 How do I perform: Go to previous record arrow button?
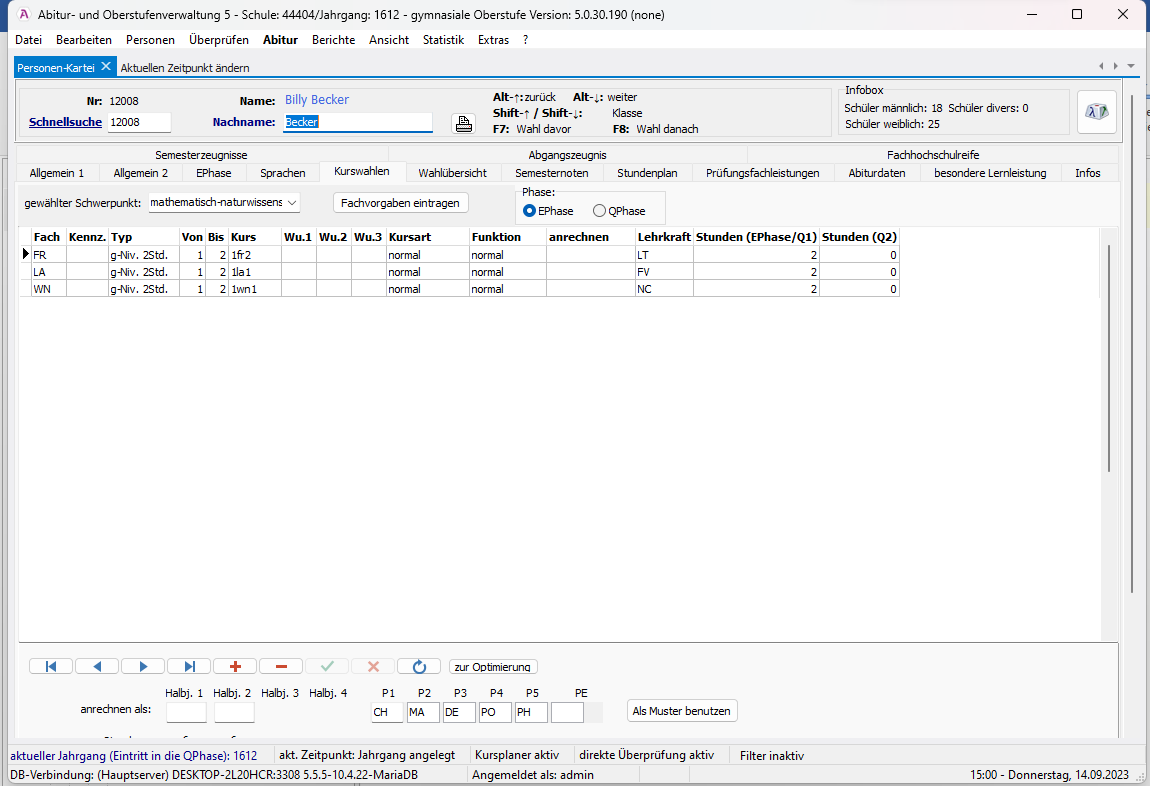coord(97,666)
